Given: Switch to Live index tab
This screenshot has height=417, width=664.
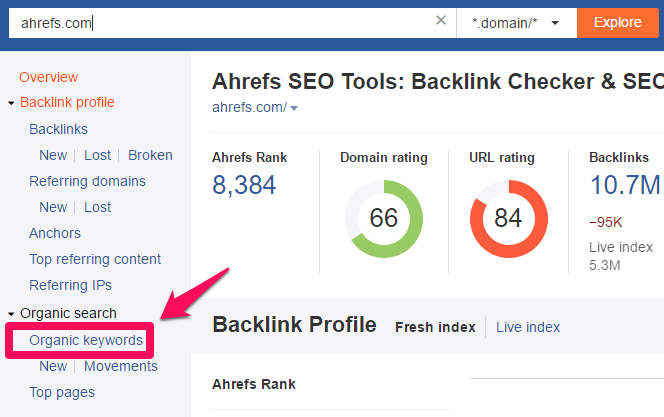Looking at the screenshot, I should click(x=528, y=327).
